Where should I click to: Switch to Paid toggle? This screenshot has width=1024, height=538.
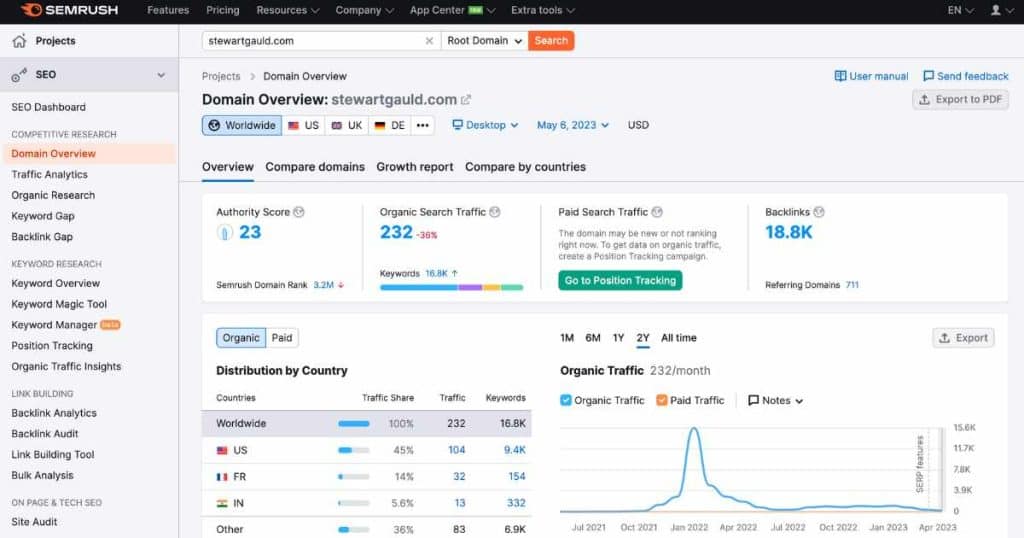[x=282, y=338]
